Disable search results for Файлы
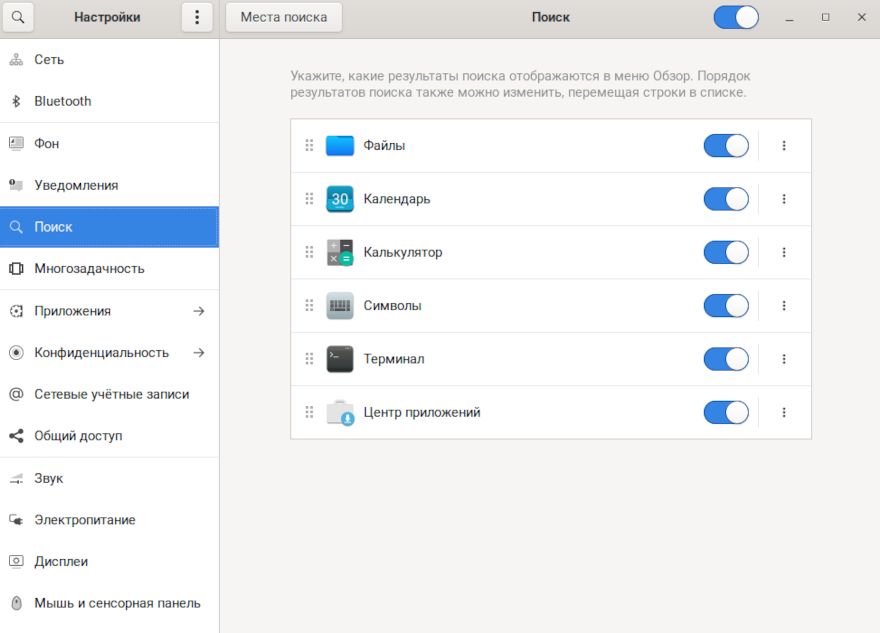This screenshot has width=880, height=633. point(725,146)
